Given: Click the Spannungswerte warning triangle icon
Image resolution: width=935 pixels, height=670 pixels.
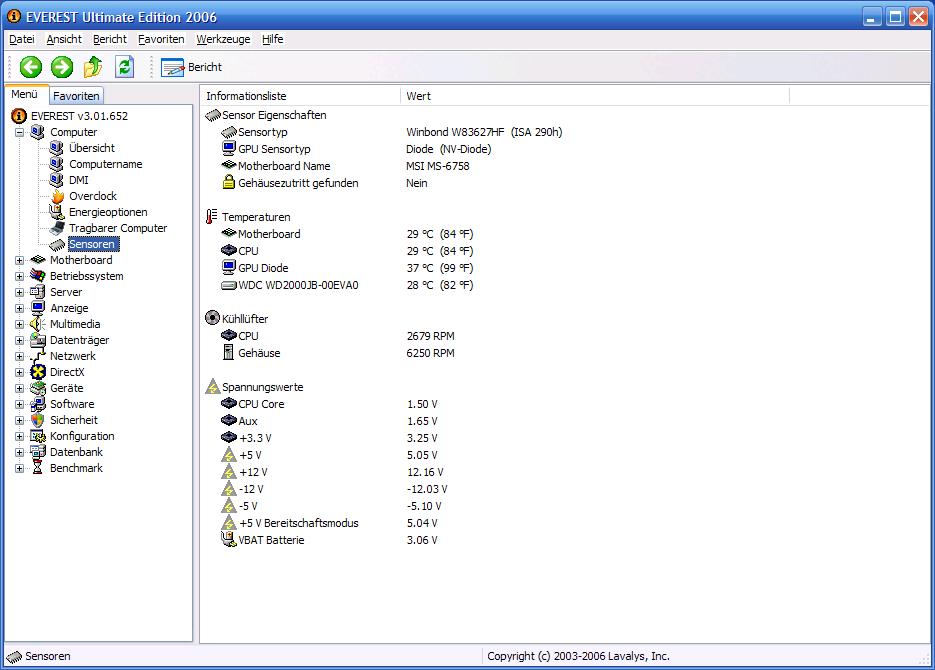Looking at the screenshot, I should [x=212, y=387].
